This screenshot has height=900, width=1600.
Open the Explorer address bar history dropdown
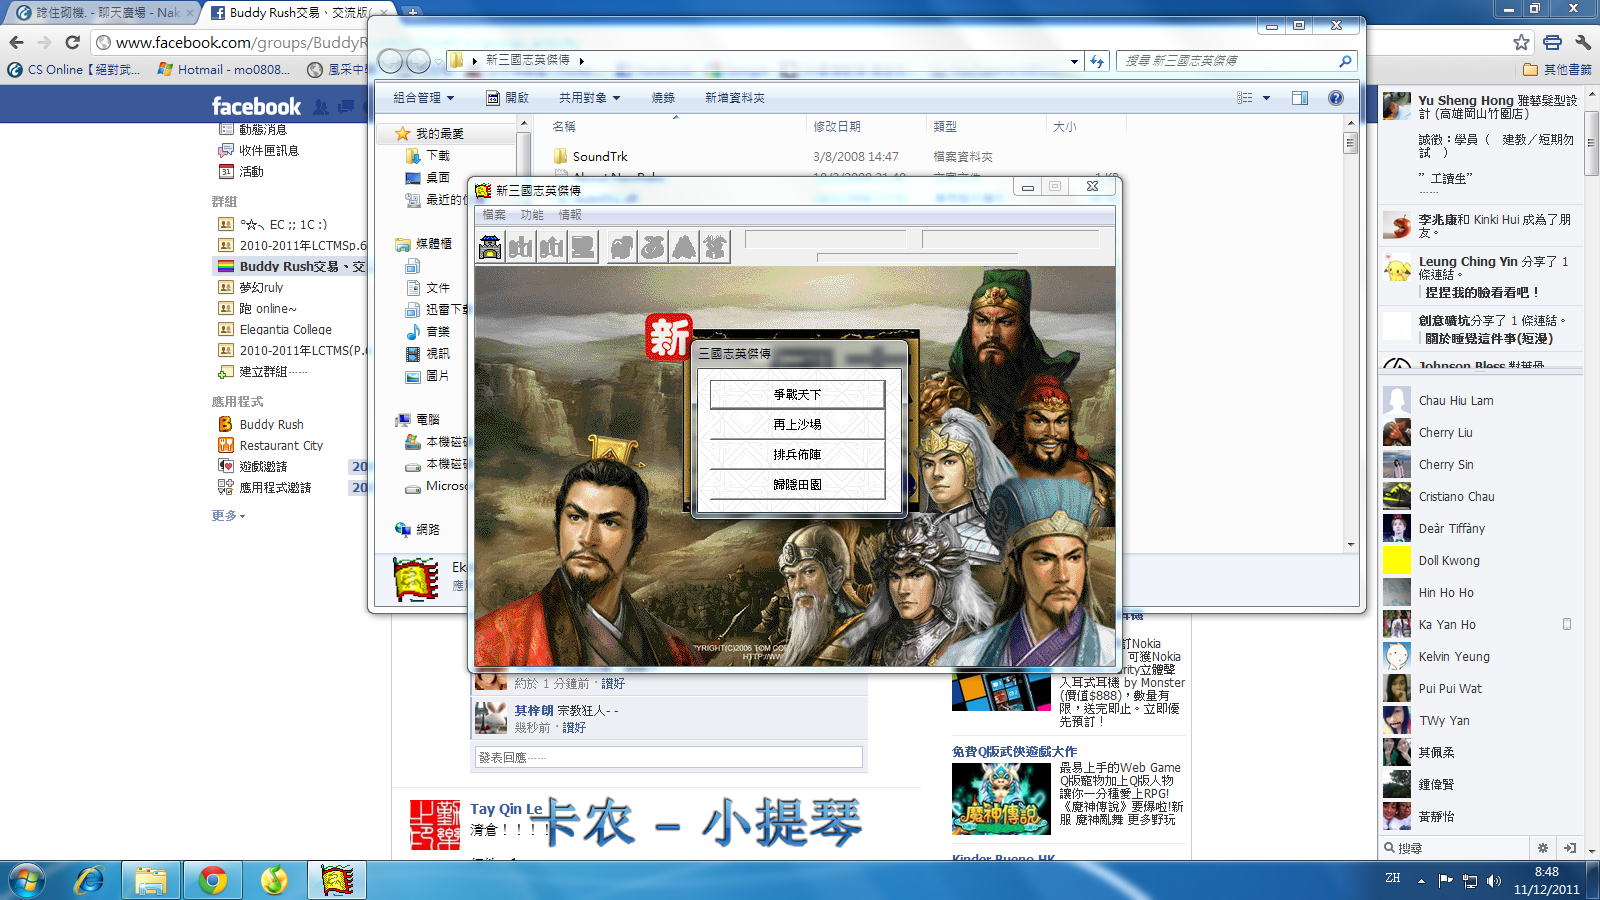(x=1075, y=61)
